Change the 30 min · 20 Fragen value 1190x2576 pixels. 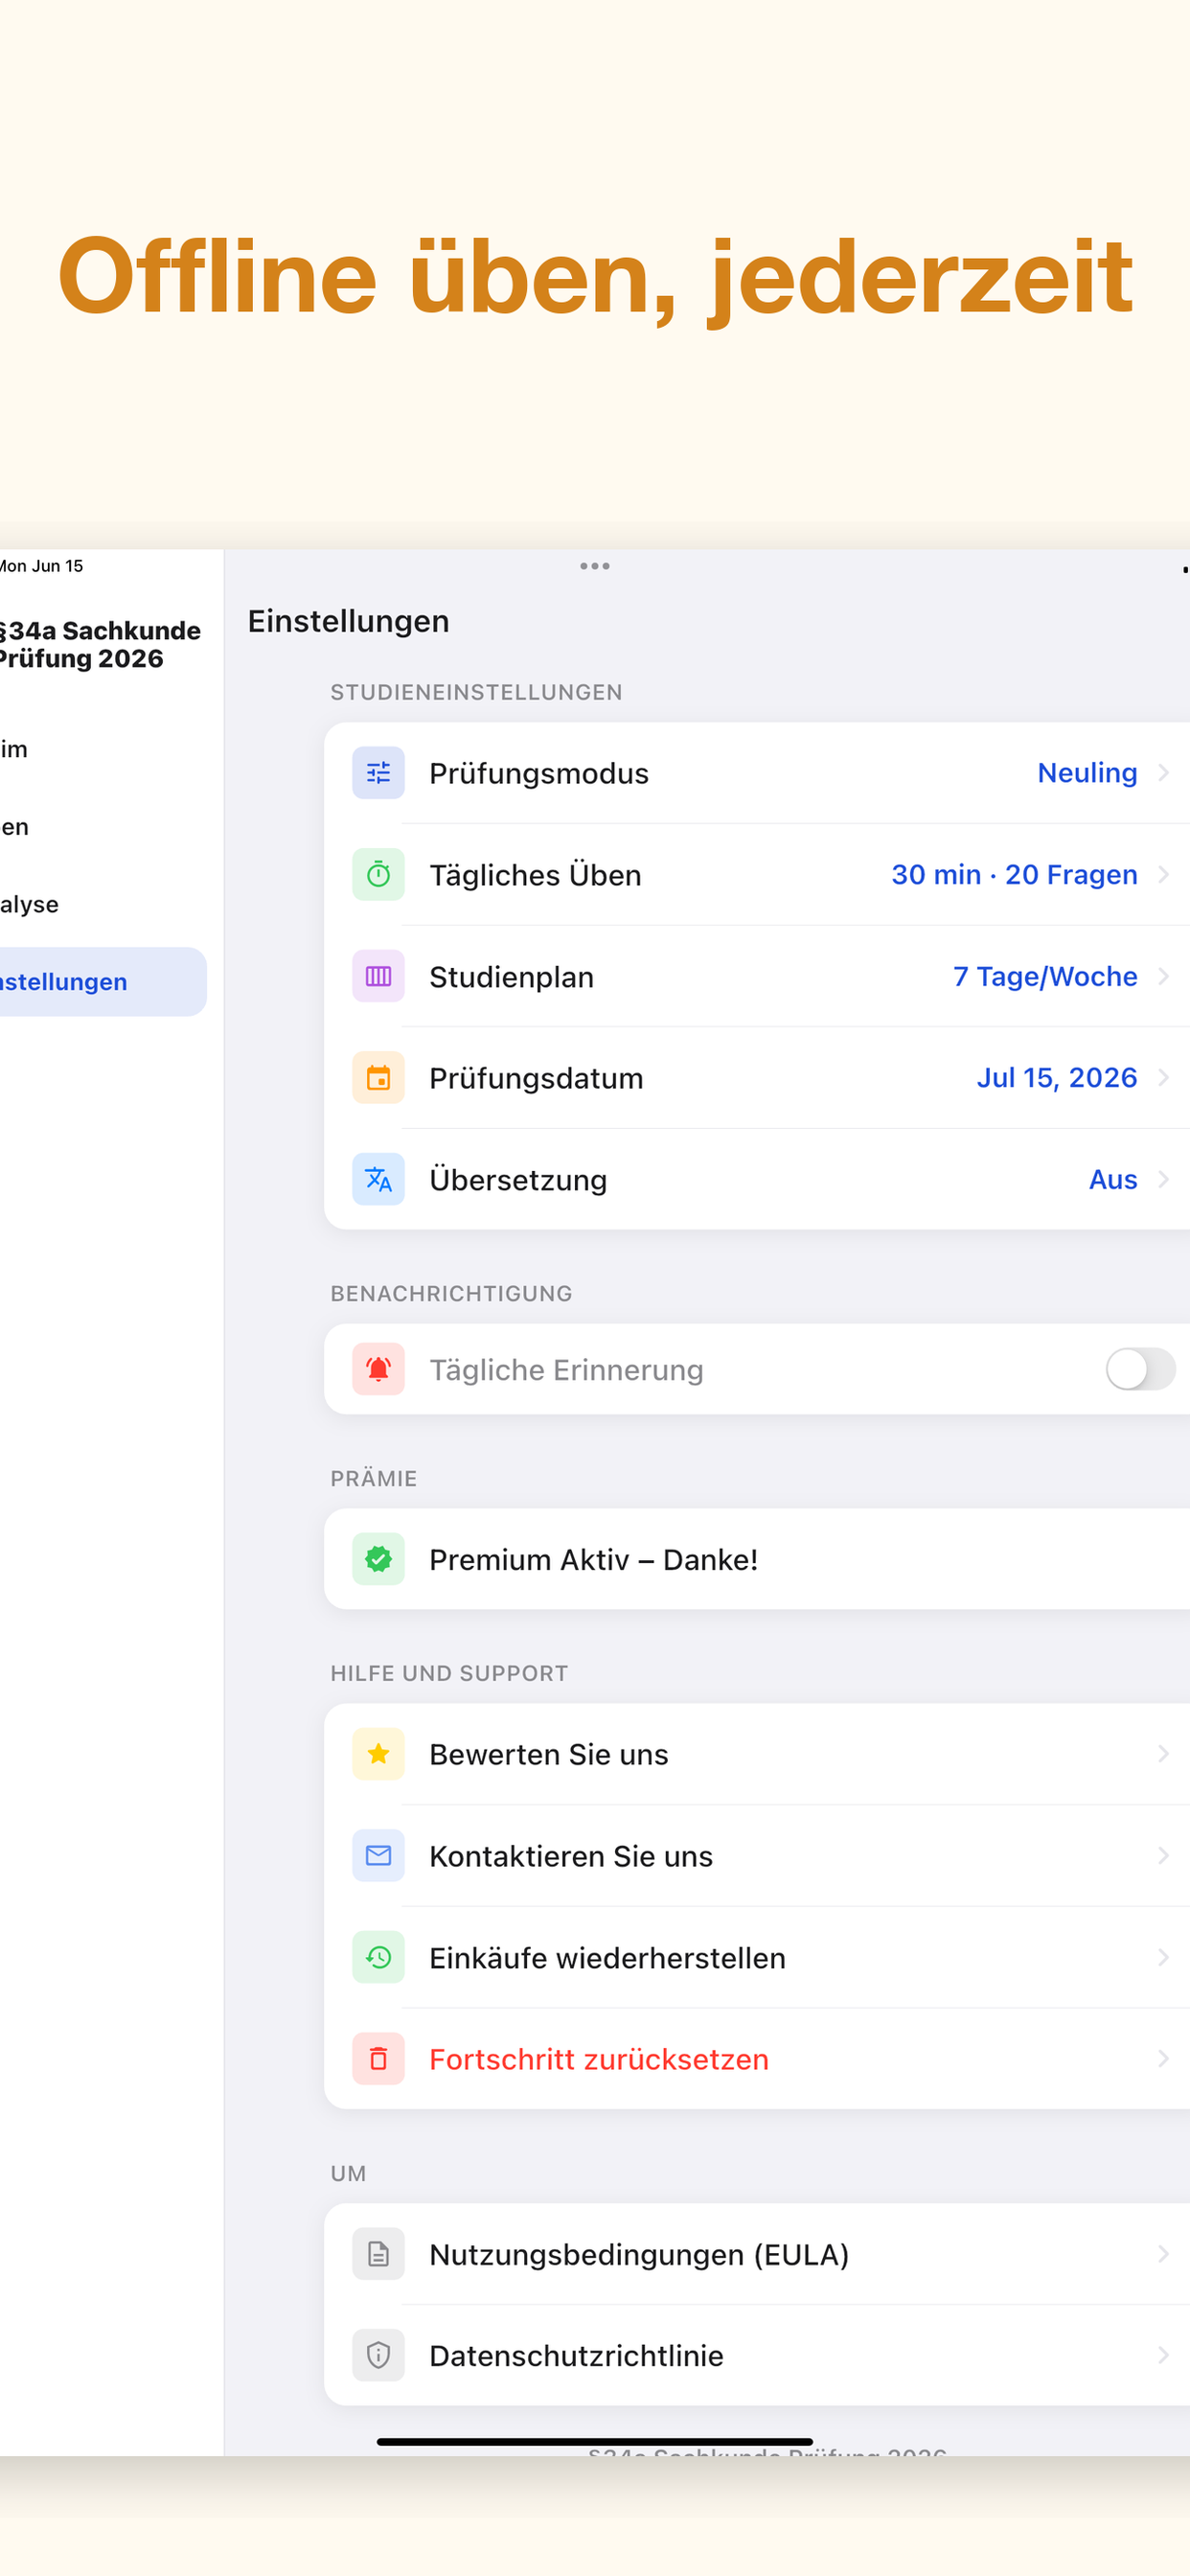tap(1014, 875)
